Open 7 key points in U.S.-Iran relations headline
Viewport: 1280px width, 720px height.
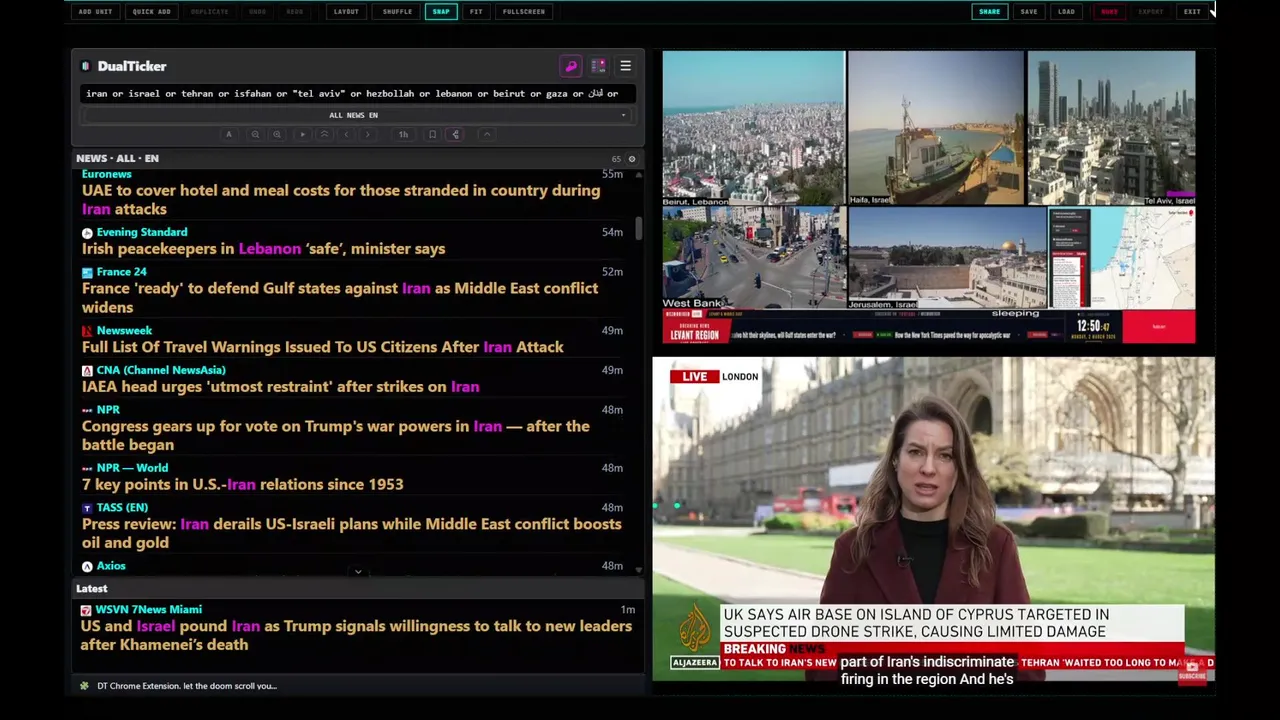point(243,485)
